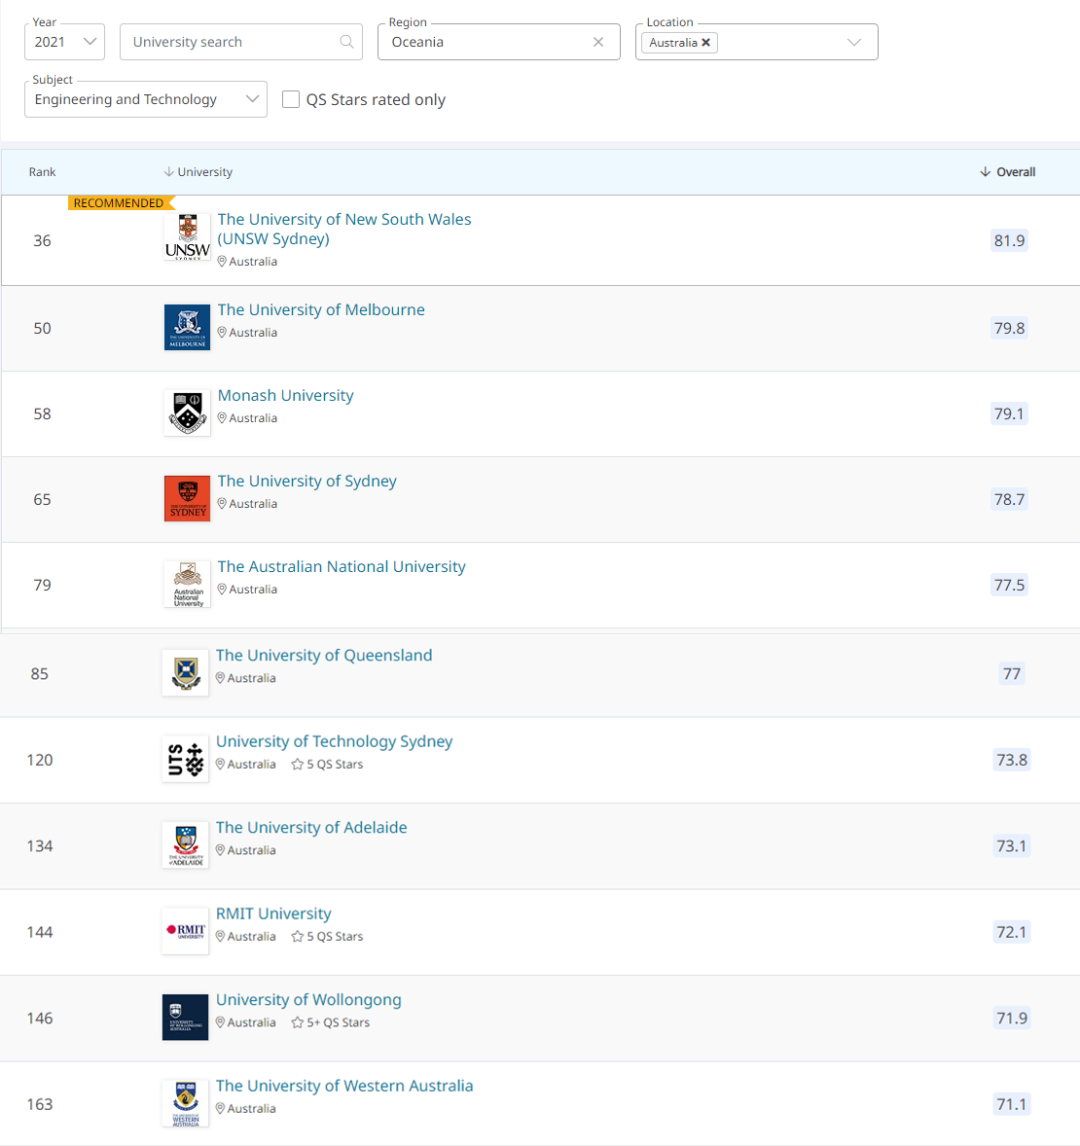Open The University of Sydney link

point(307,481)
